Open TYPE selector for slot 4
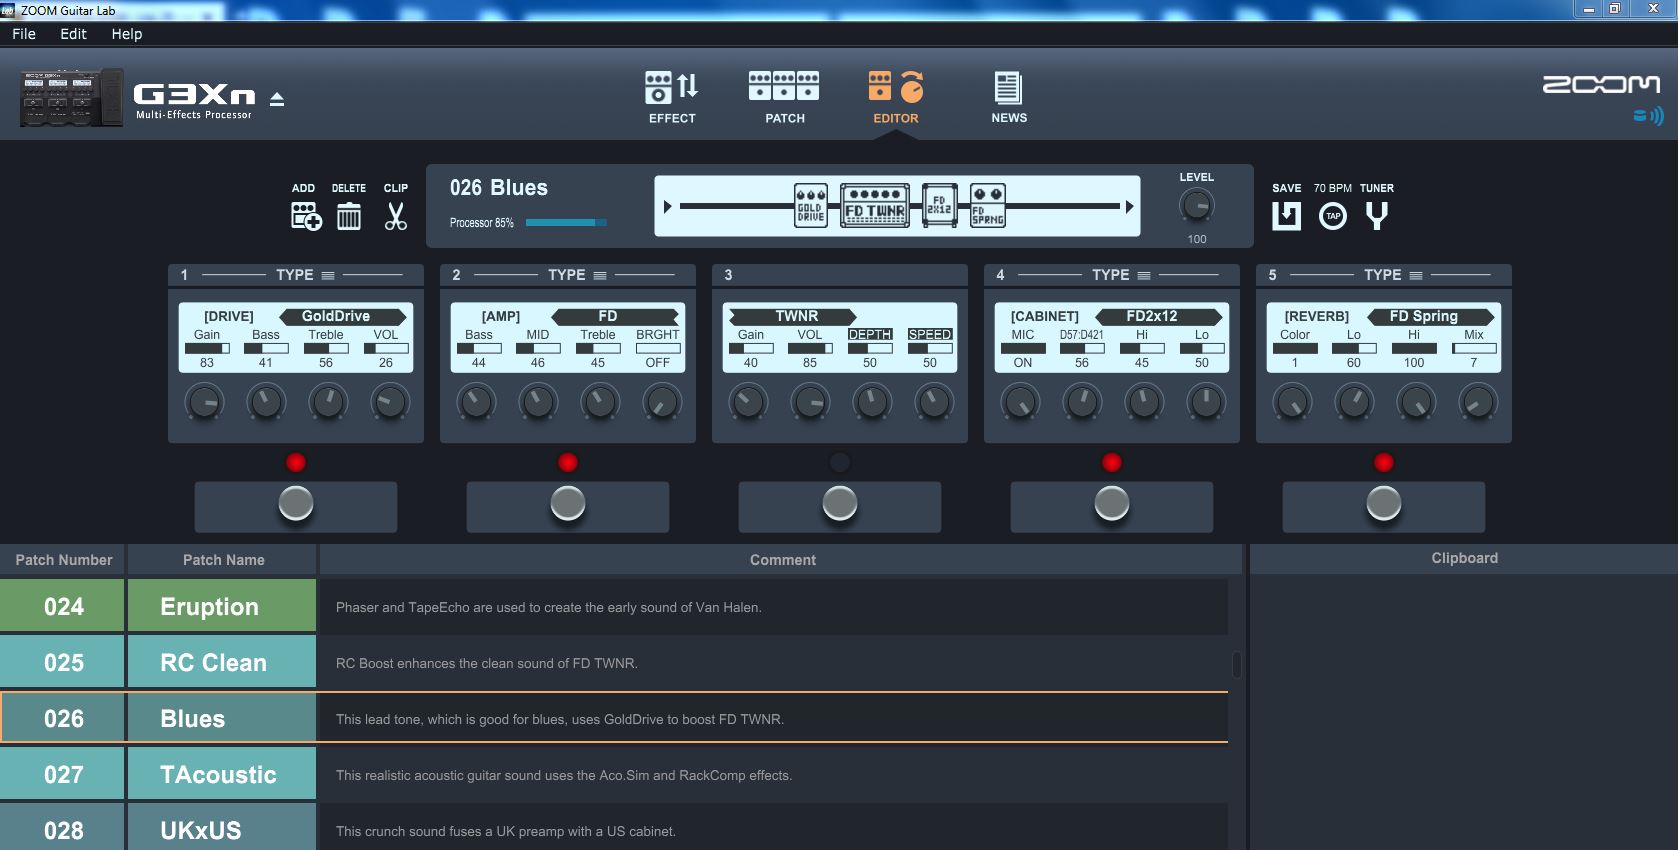 pos(1120,275)
